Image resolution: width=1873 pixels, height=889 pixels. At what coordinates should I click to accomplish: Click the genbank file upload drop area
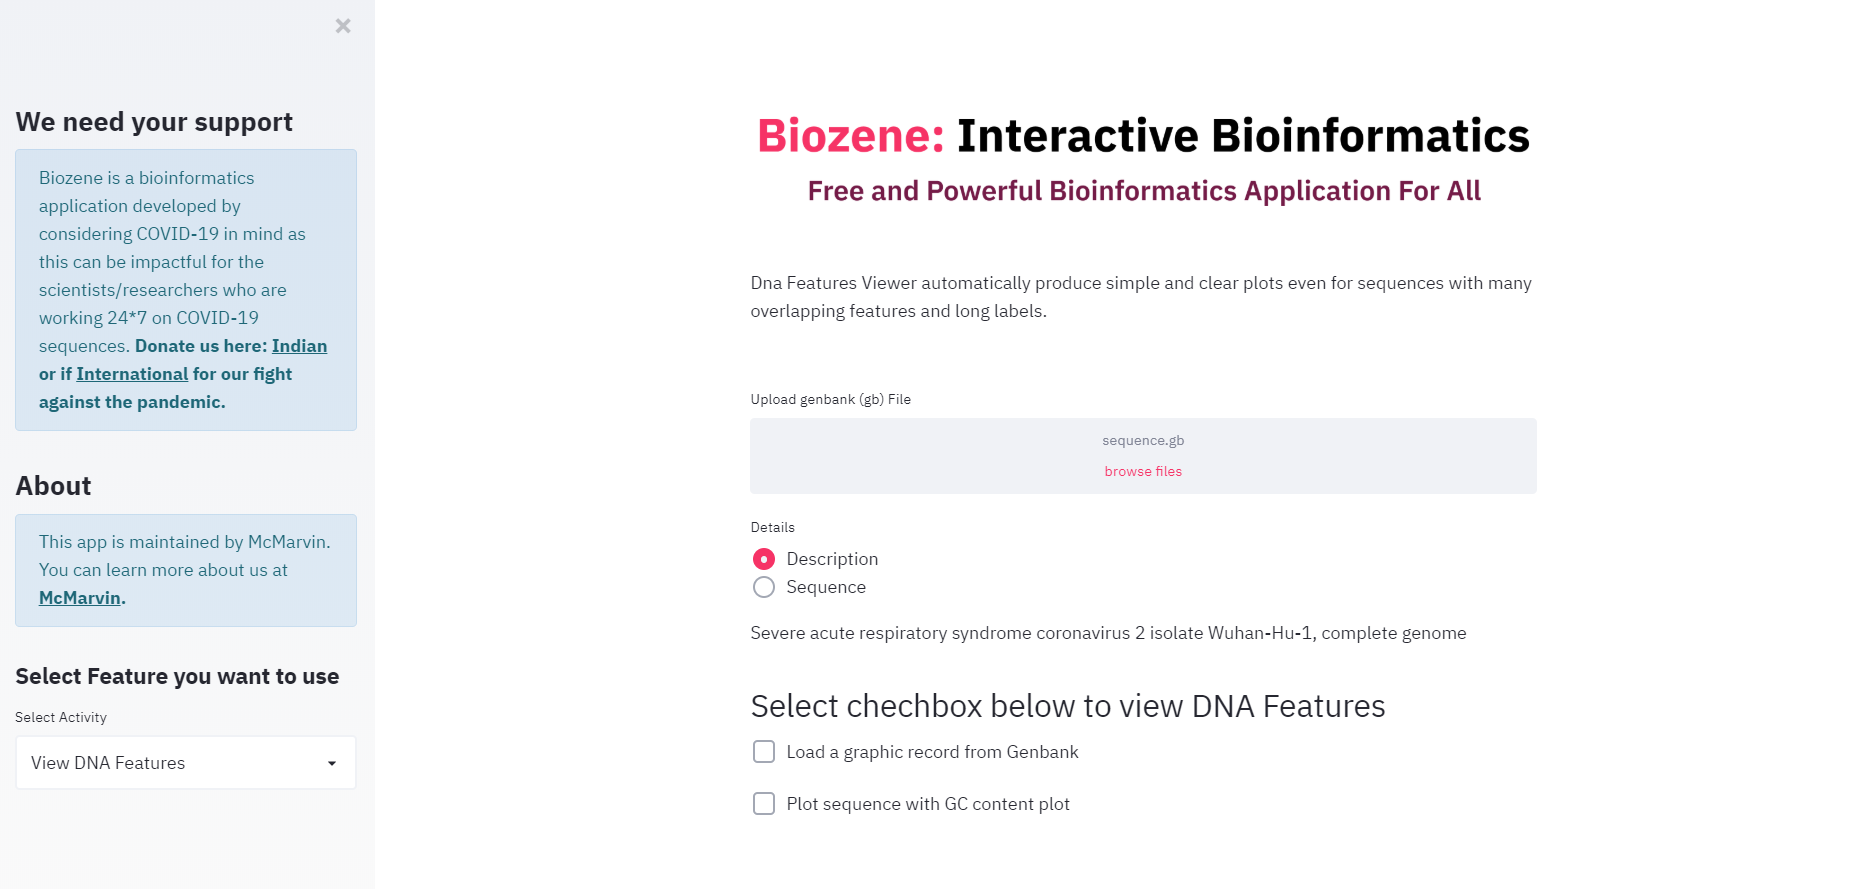[1143, 456]
